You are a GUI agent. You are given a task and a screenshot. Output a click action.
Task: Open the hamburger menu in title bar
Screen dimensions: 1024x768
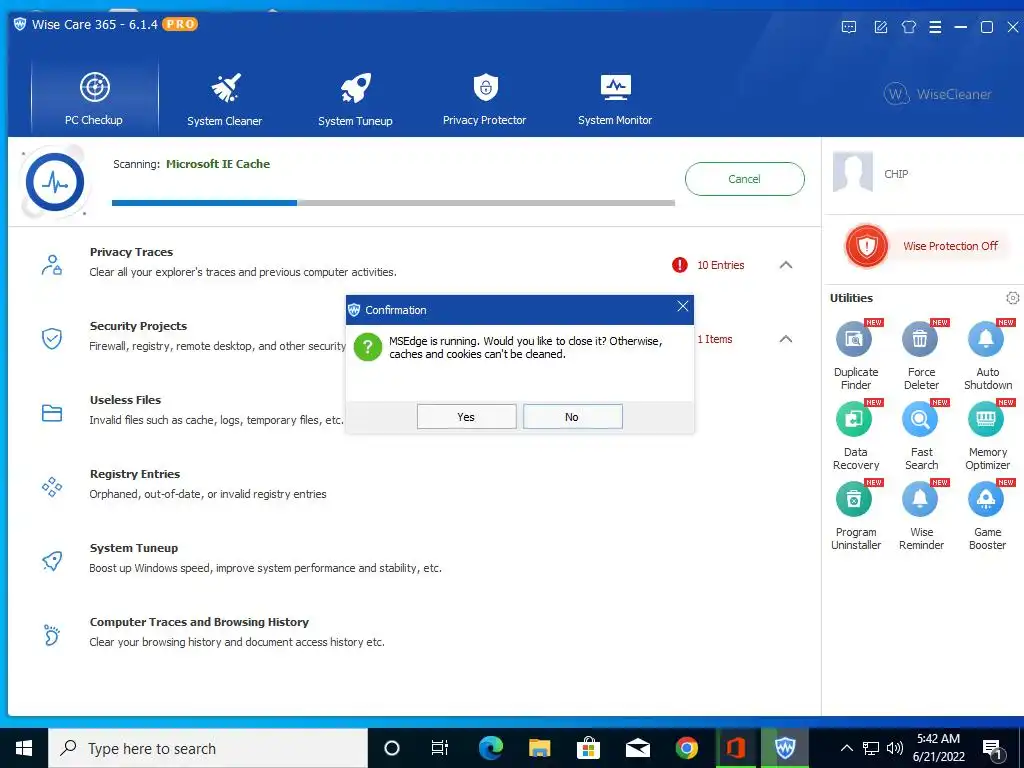(935, 27)
